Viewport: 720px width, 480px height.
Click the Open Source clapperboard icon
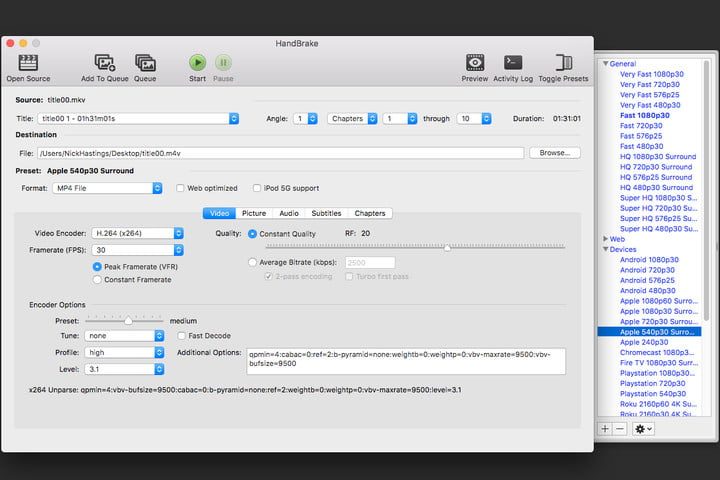coord(28,62)
